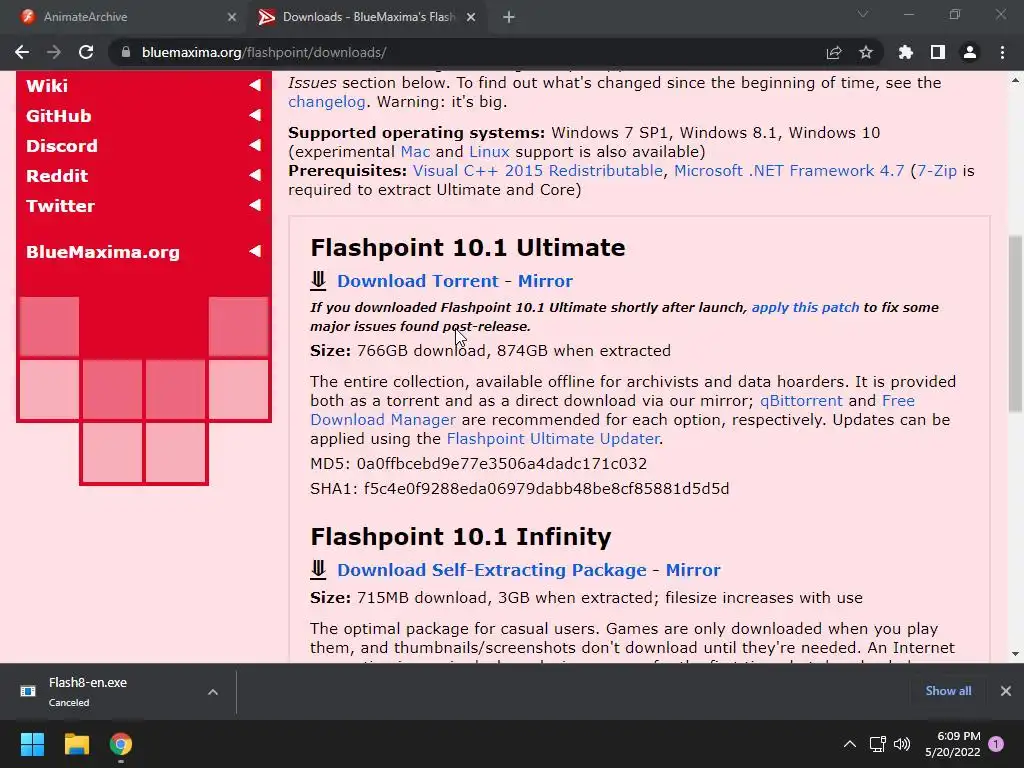Click the arrow beside Wiki
Viewport: 1024px width, 768px height.
click(x=255, y=85)
